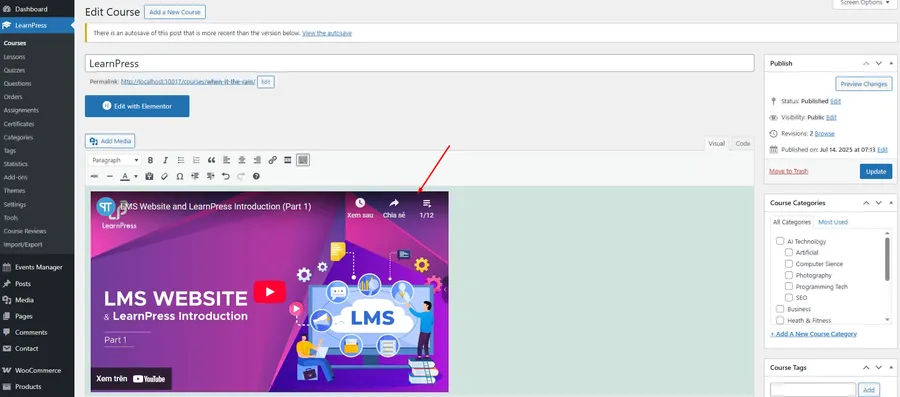Open the text color dropdown arrow
900x397 pixels.
tap(136, 176)
